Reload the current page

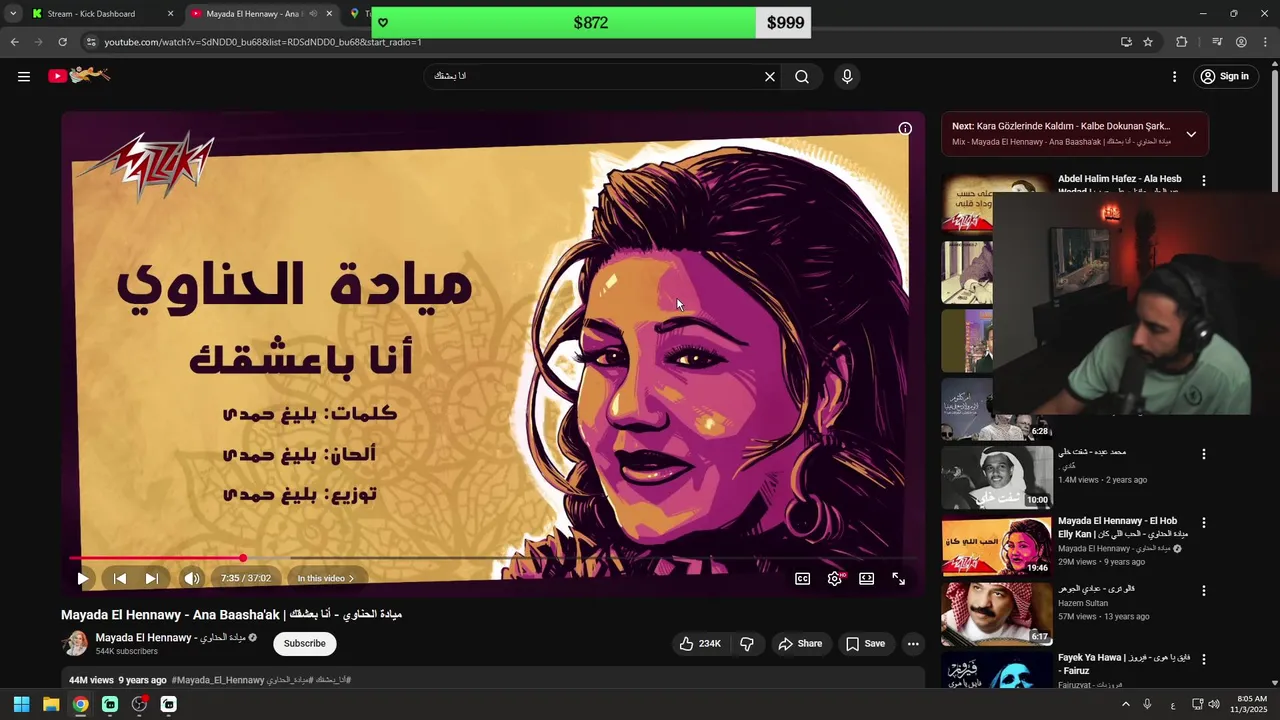pos(62,42)
